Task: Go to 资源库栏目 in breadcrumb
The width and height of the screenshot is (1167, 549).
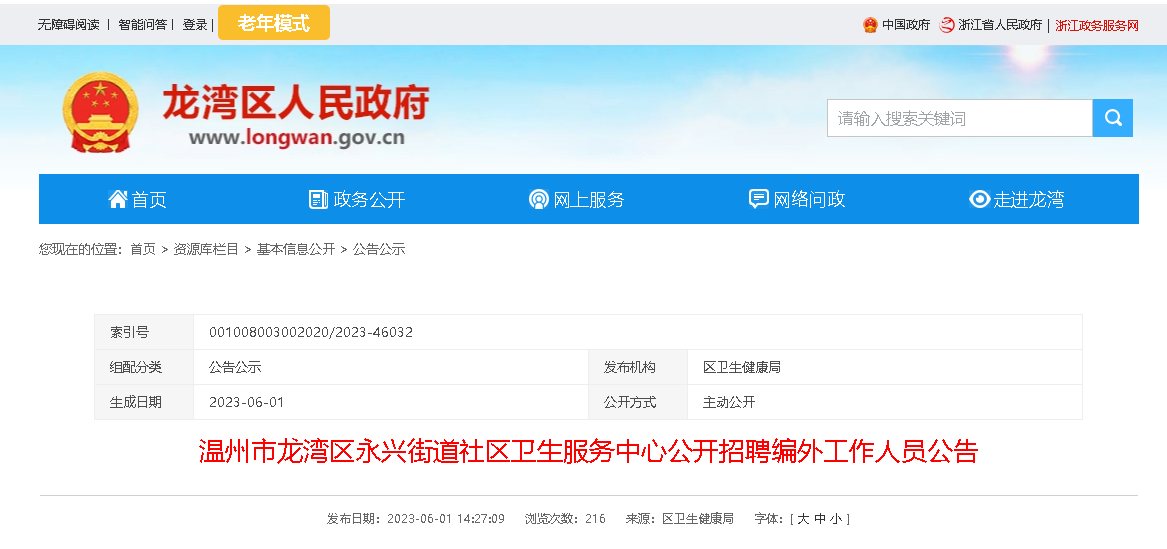Action: pyautogui.click(x=206, y=249)
